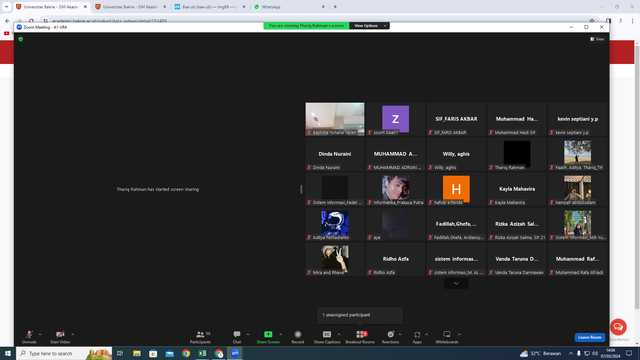The image size is (640, 360).
Task: Open the Whiteboards tool
Action: pyautogui.click(x=447, y=337)
